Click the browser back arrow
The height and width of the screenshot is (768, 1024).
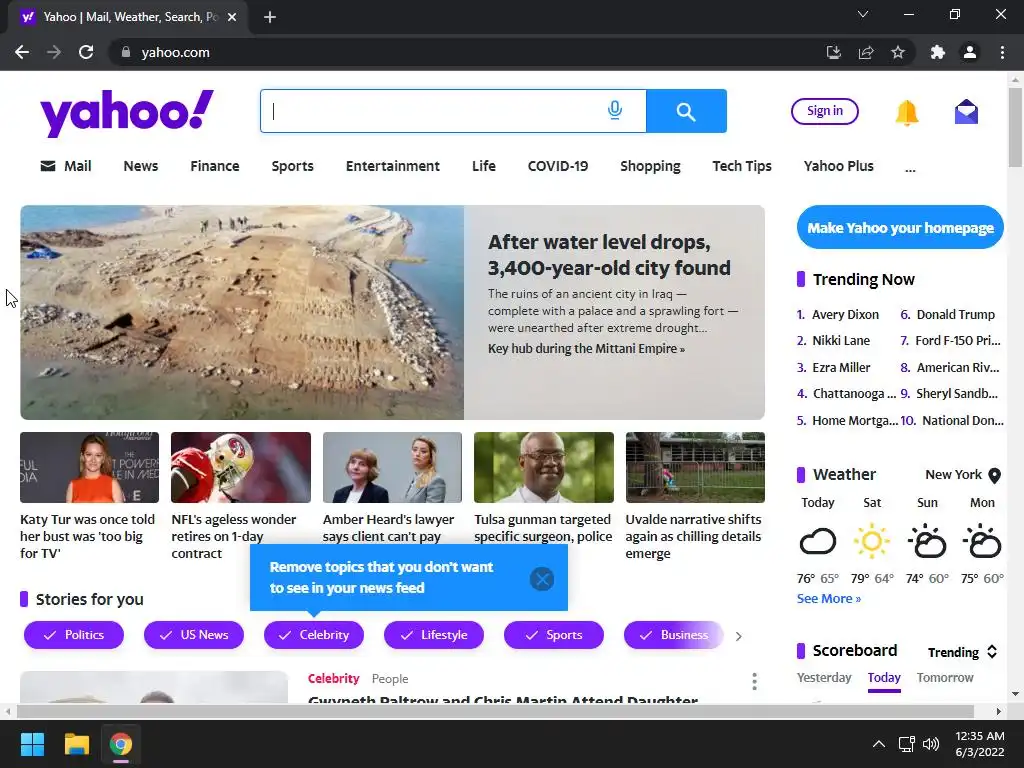(x=22, y=52)
